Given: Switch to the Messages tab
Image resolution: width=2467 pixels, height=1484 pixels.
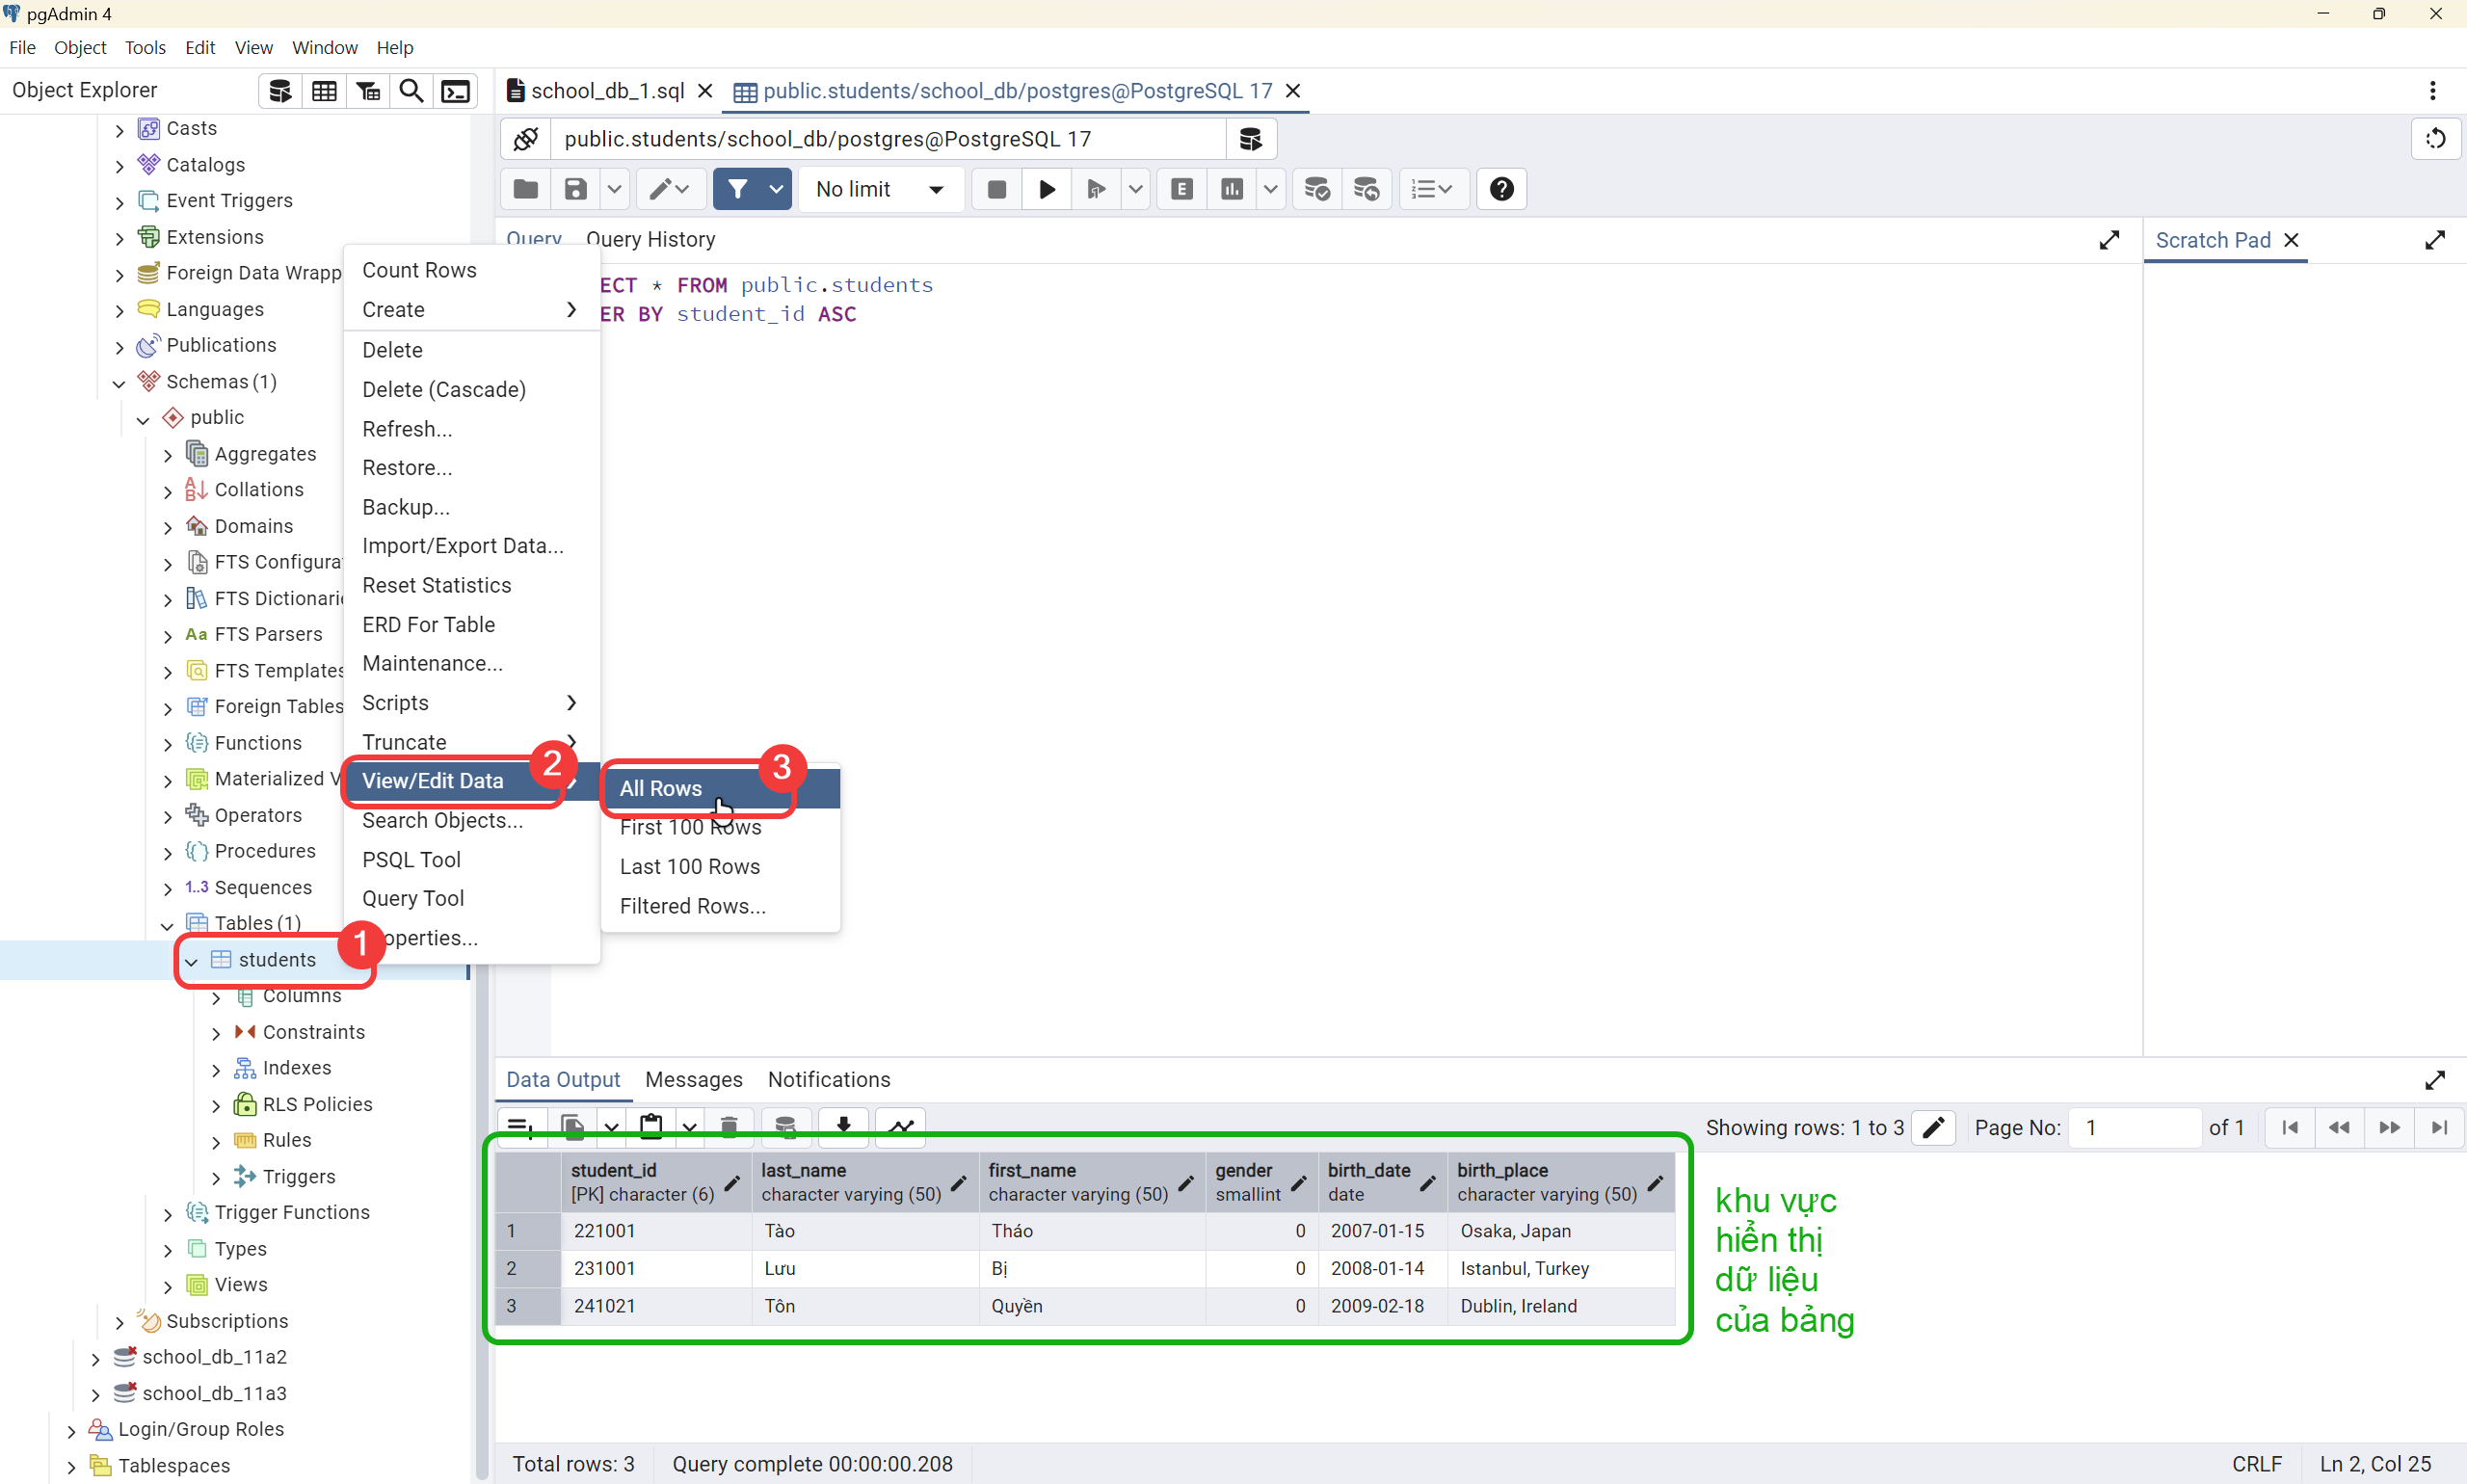Looking at the screenshot, I should (693, 1079).
